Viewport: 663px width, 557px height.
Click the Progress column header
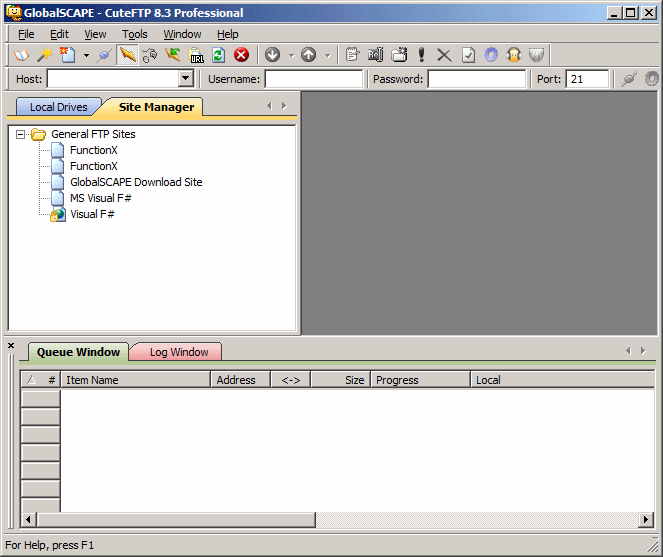point(421,380)
